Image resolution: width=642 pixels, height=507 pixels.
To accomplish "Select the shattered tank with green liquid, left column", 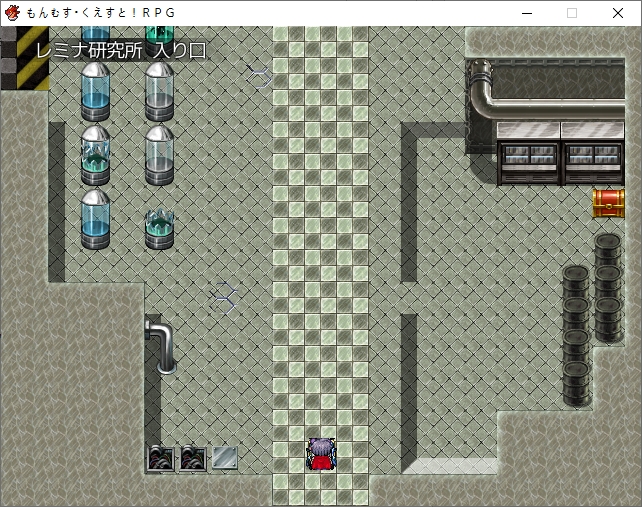I will point(95,156).
